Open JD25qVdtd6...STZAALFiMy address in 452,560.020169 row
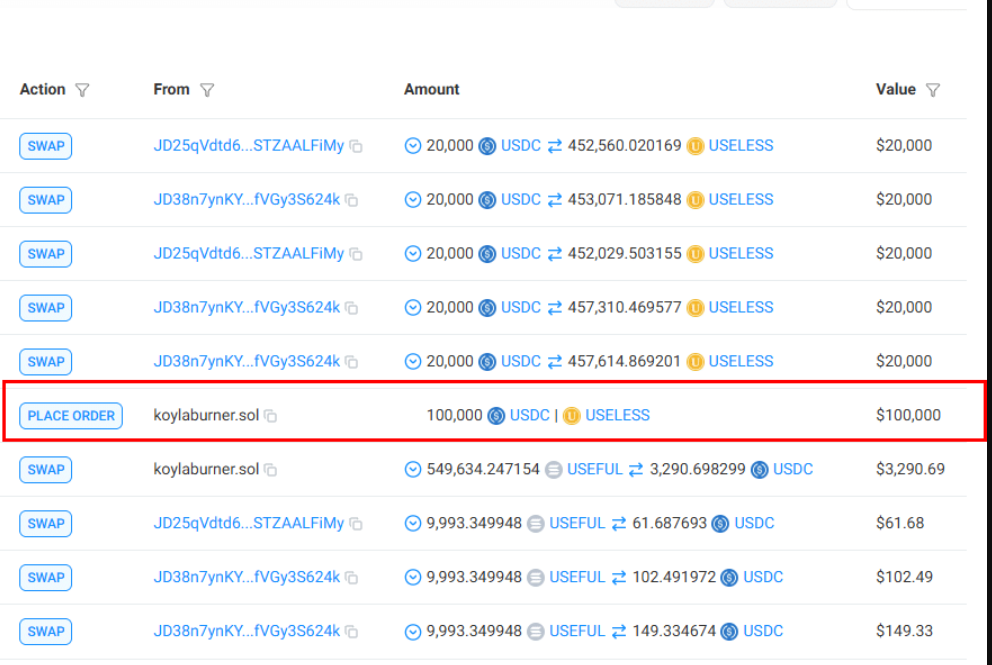The height and width of the screenshot is (665, 992). click(x=249, y=146)
